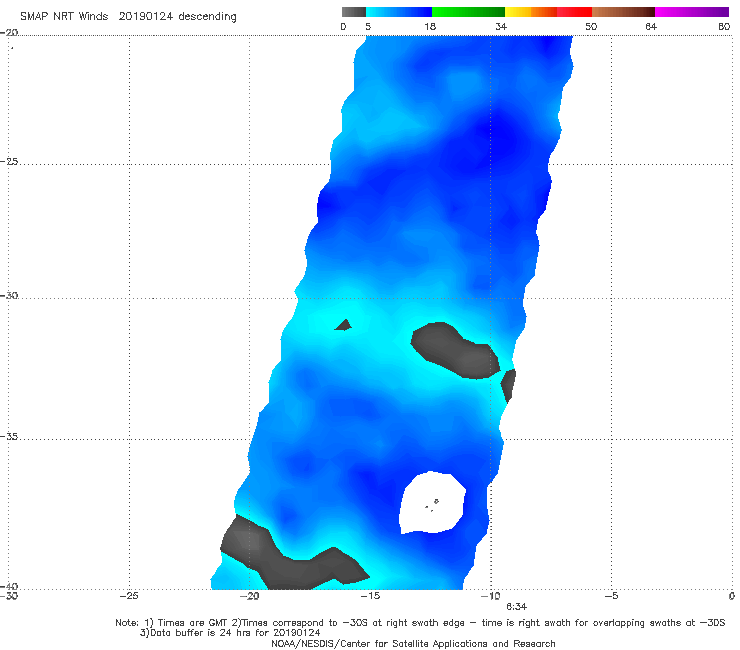
Task: Click the "34" label under the color bar
Action: [501, 27]
